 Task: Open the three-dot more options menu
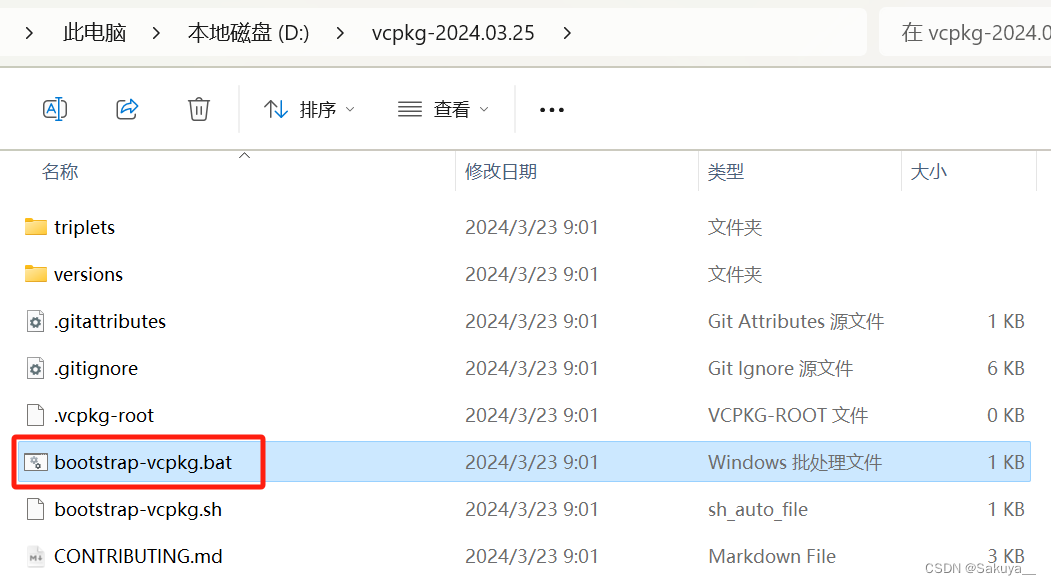pos(552,110)
